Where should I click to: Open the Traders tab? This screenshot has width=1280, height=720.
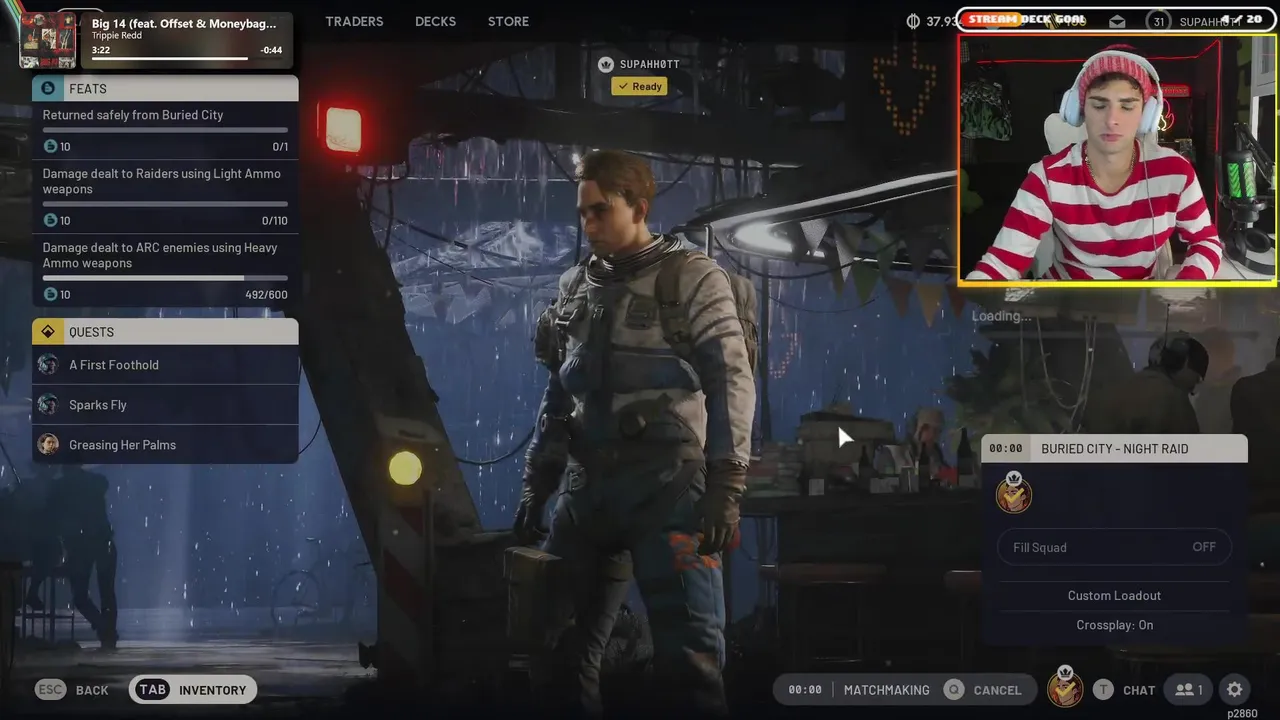(354, 21)
